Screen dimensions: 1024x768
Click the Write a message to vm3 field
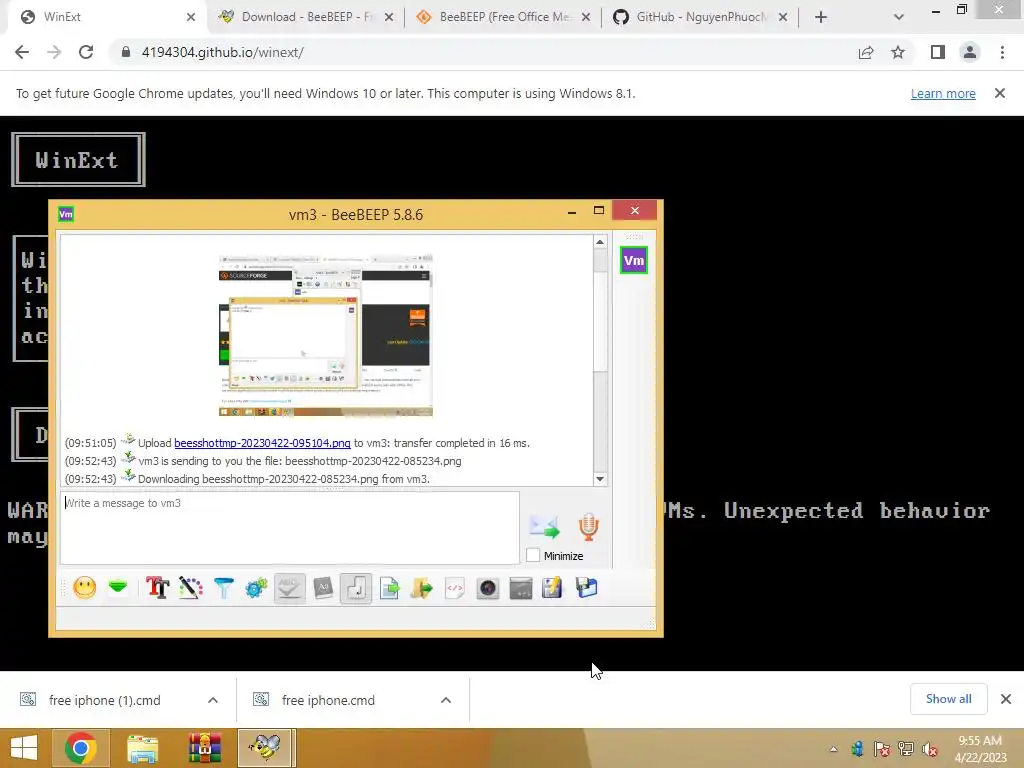[x=290, y=528]
